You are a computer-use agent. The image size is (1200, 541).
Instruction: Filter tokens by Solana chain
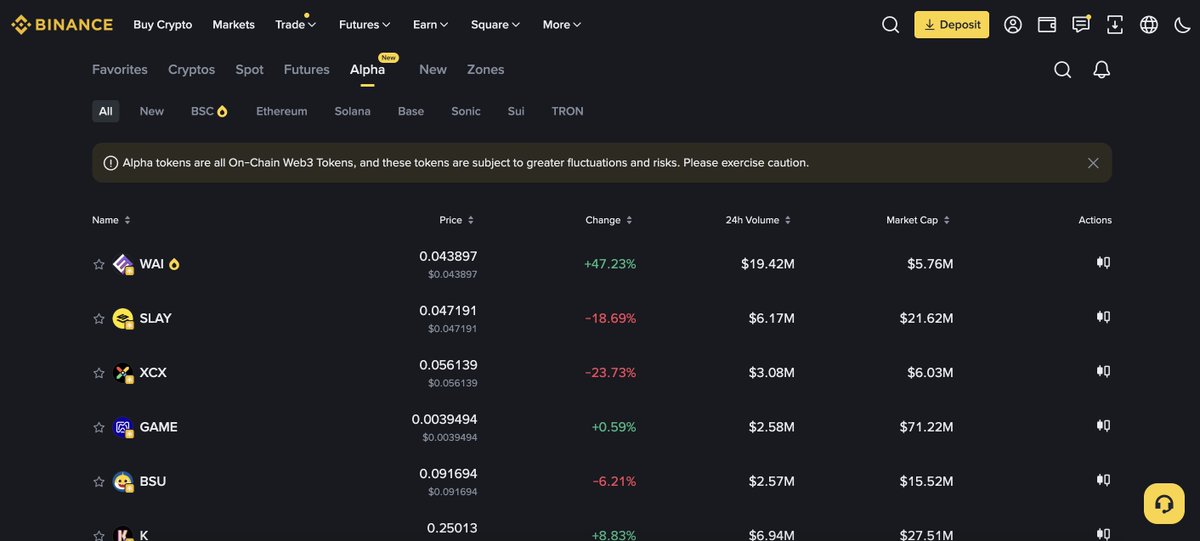click(x=353, y=111)
